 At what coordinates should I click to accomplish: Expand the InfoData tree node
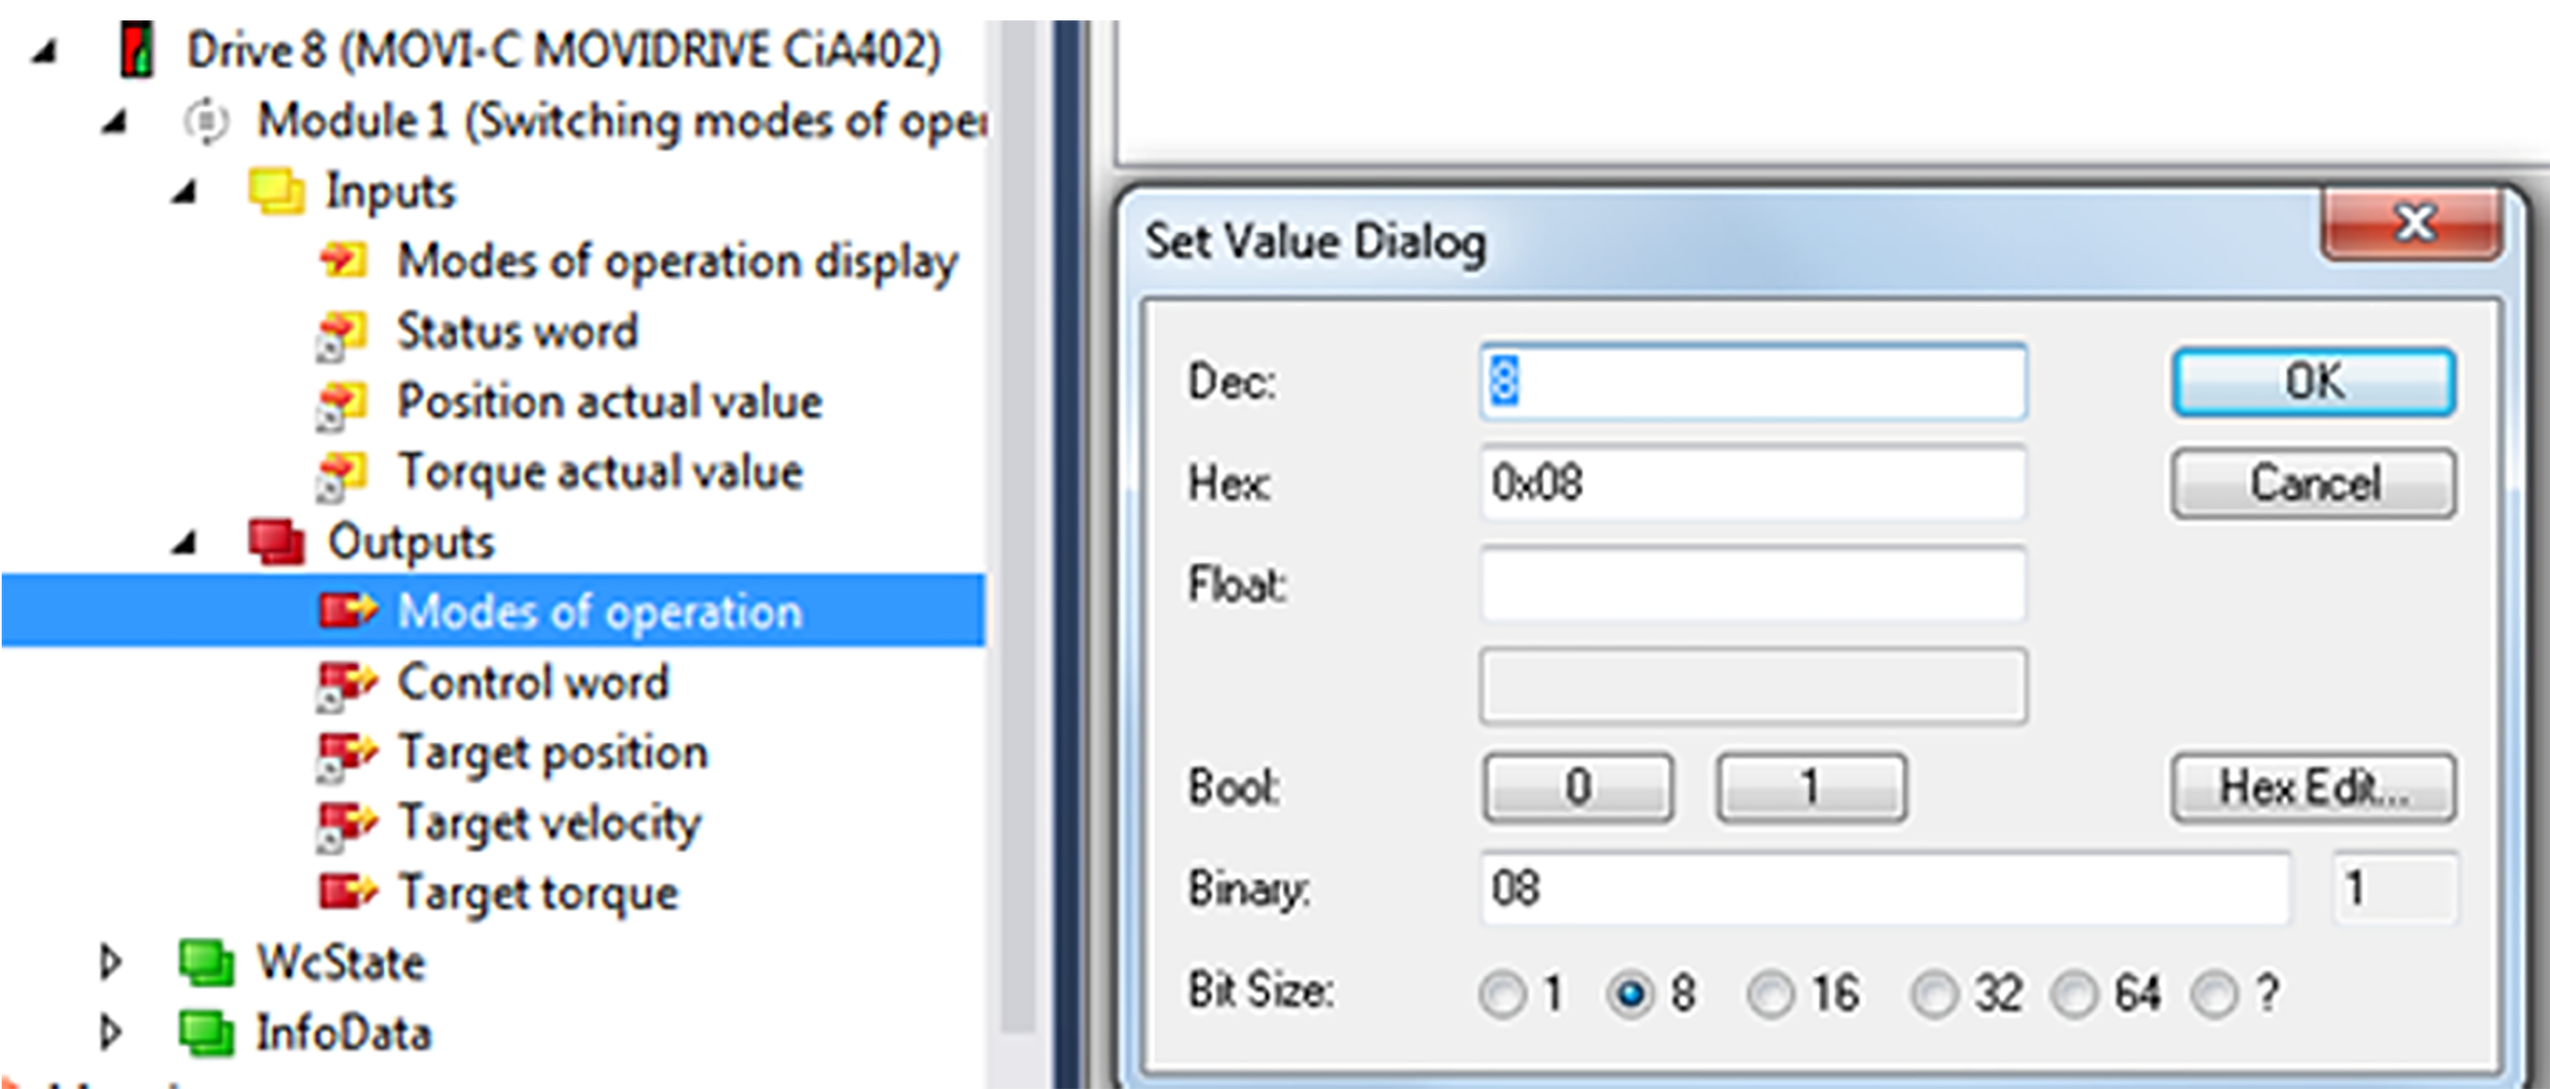pyautogui.click(x=111, y=1032)
